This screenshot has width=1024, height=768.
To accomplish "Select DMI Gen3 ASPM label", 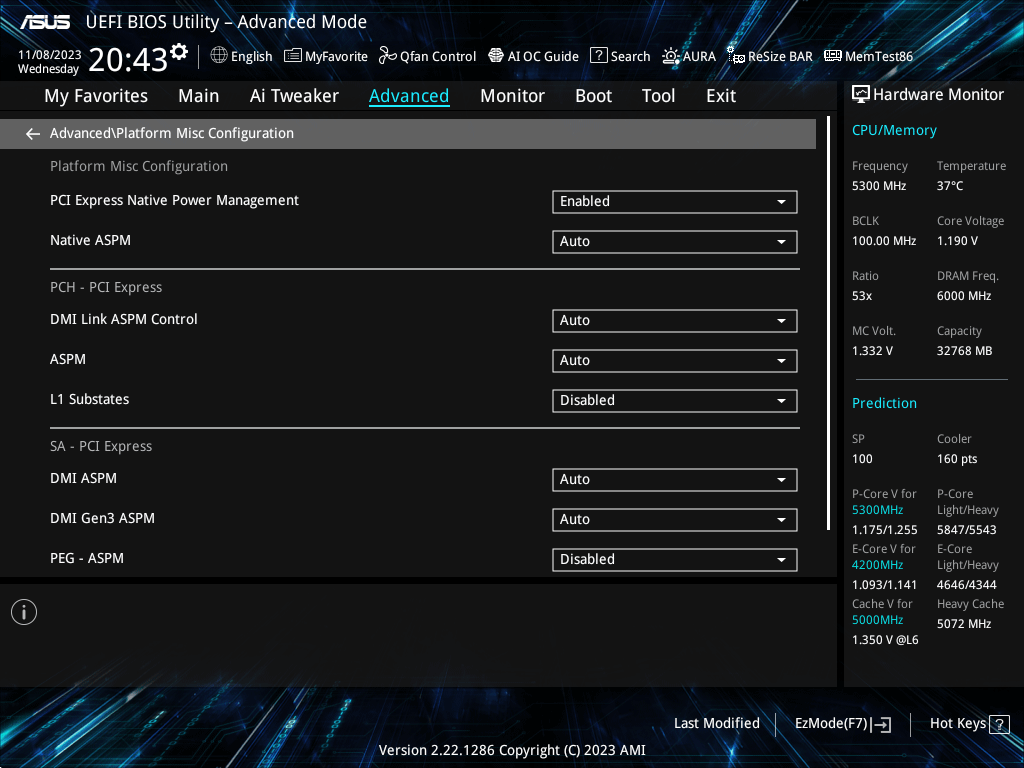I will [x=103, y=519].
